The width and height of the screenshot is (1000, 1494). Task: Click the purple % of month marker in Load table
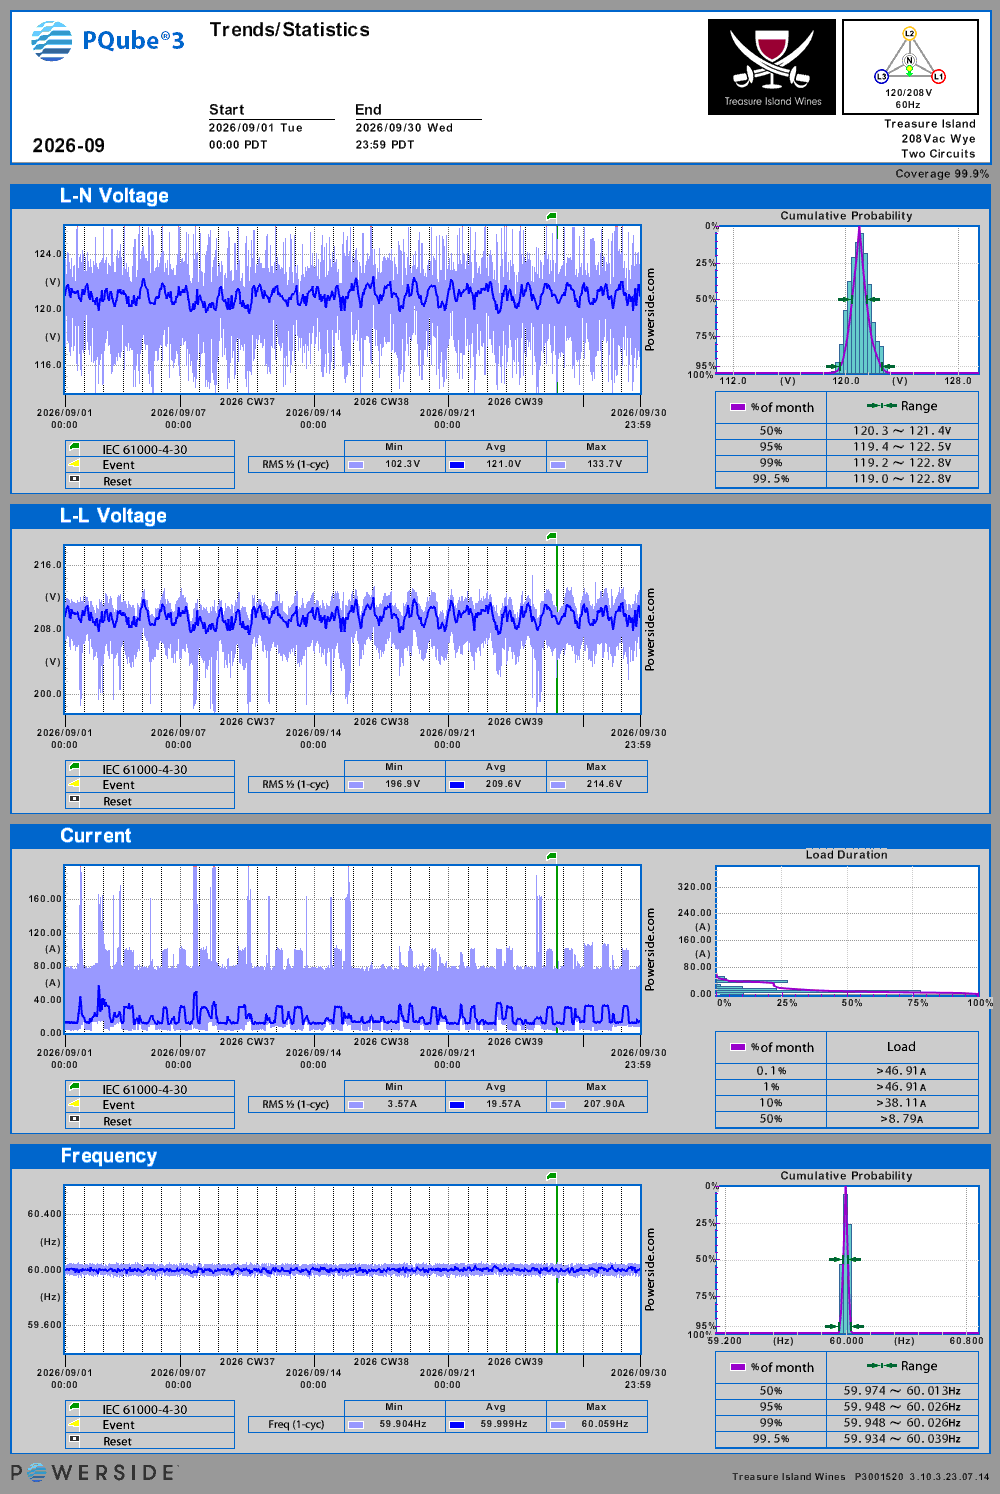pos(738,1047)
